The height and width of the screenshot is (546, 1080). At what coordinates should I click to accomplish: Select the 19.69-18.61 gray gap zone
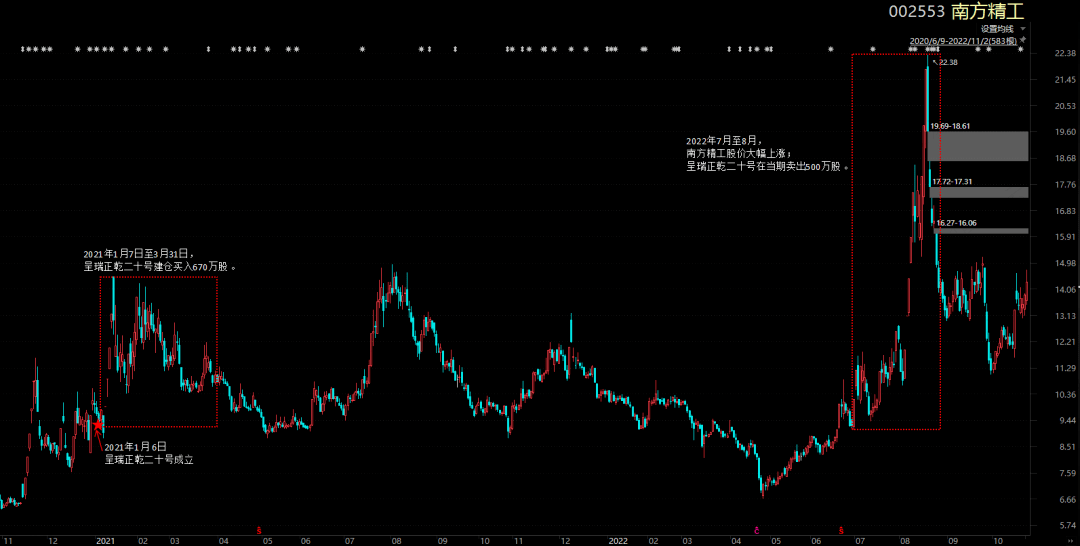(x=977, y=146)
